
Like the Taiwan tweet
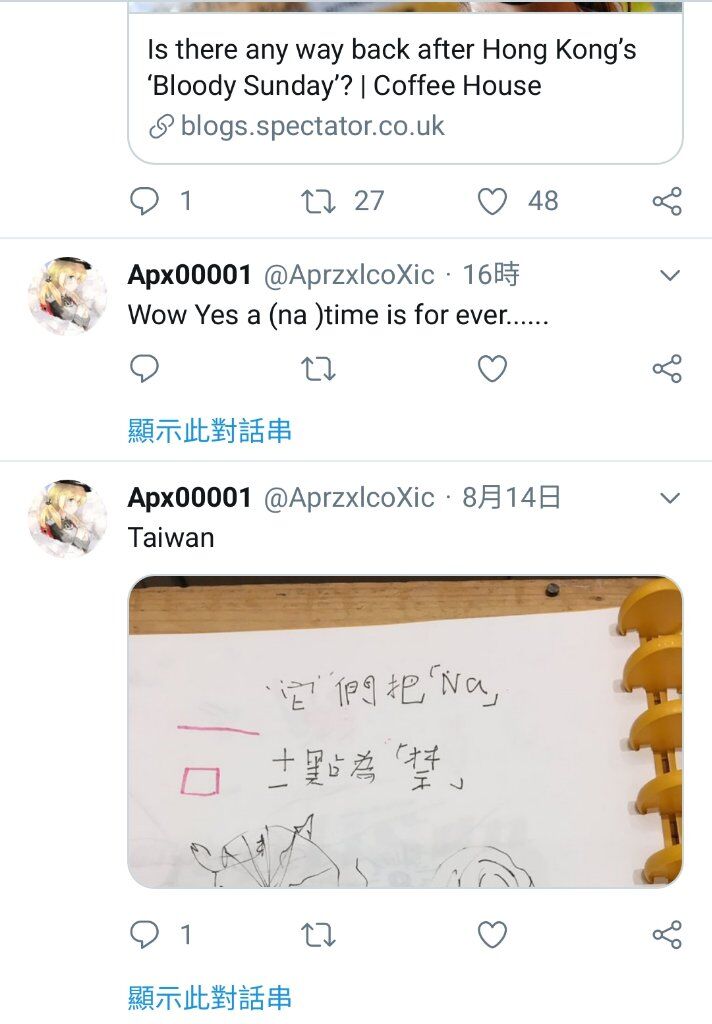(x=492, y=935)
